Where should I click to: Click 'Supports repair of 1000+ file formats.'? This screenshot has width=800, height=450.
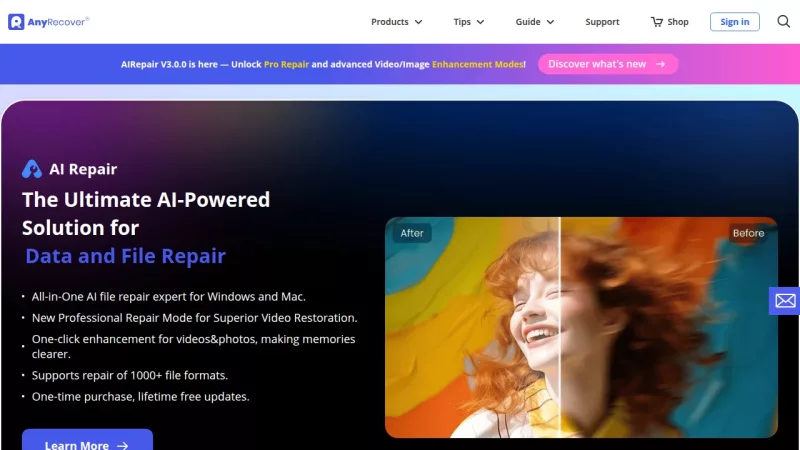(x=130, y=375)
